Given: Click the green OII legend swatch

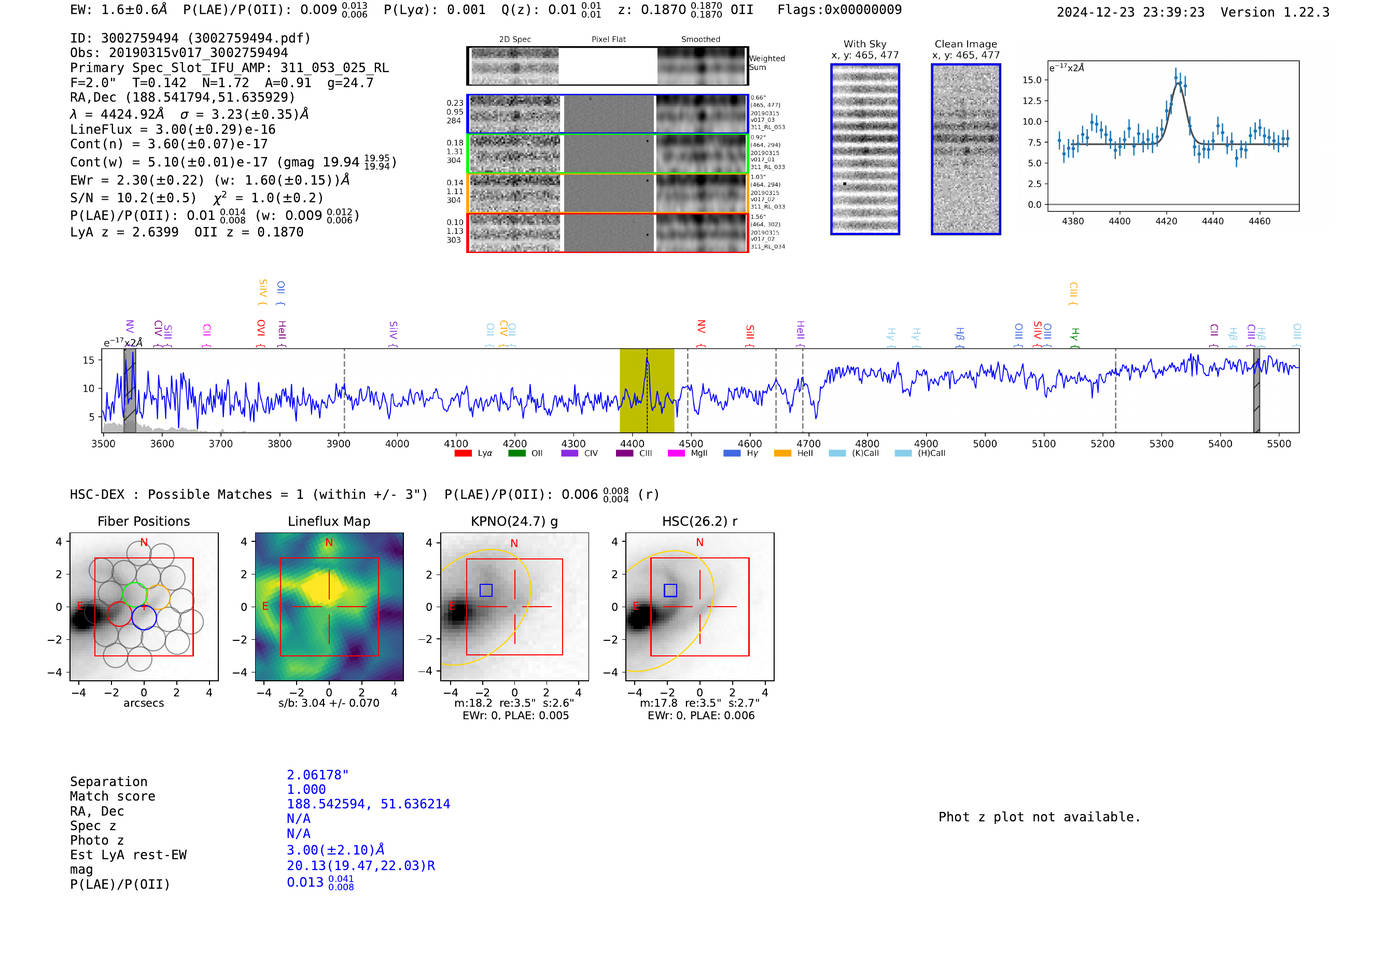Looking at the screenshot, I should pyautogui.click(x=516, y=453).
